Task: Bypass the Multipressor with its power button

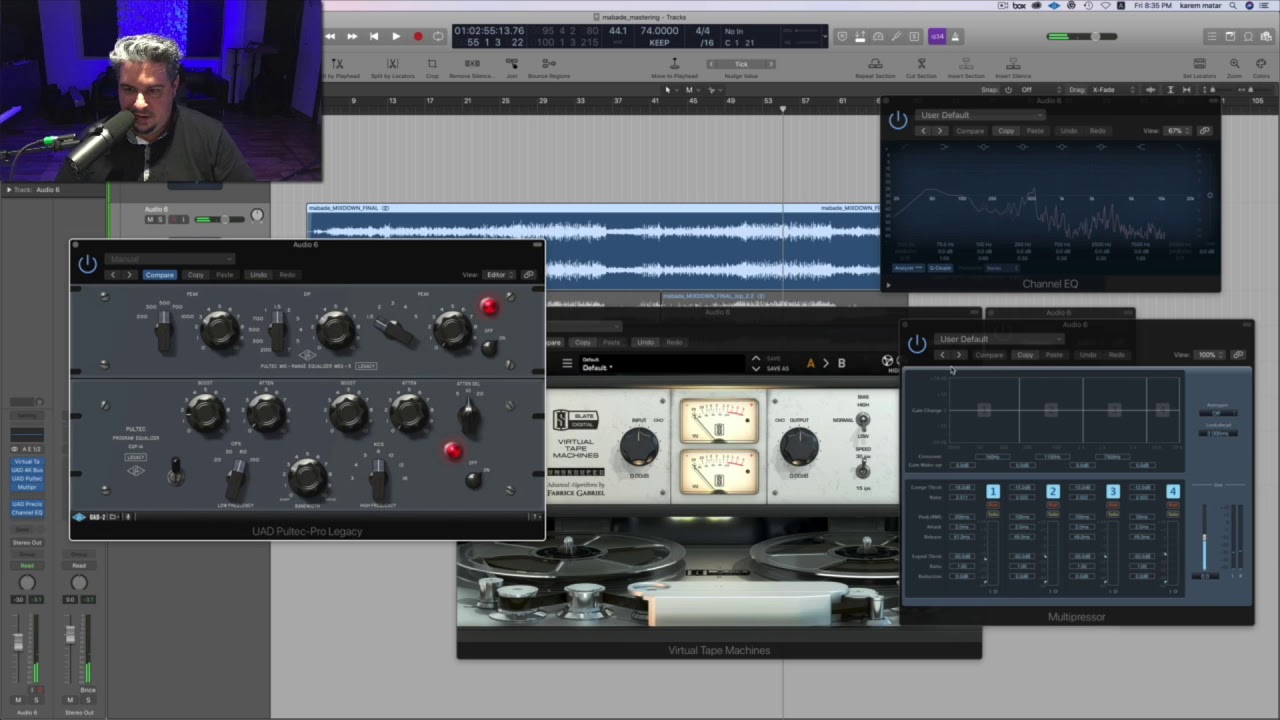Action: 917,344
